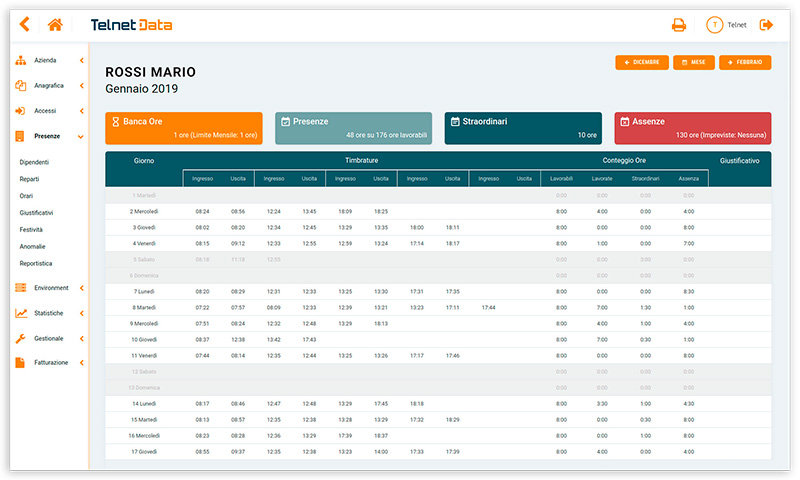Open the Presenze summary card

[354, 129]
